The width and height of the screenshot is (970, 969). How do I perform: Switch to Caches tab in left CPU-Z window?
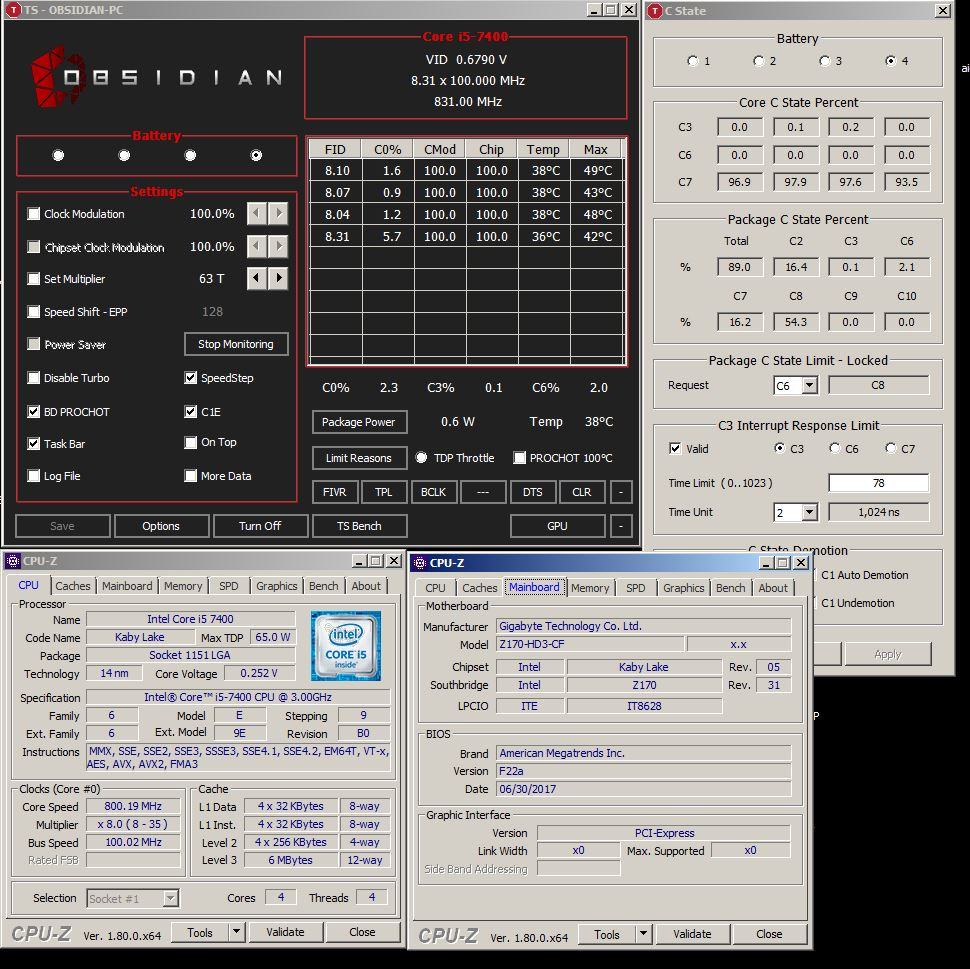[73, 586]
